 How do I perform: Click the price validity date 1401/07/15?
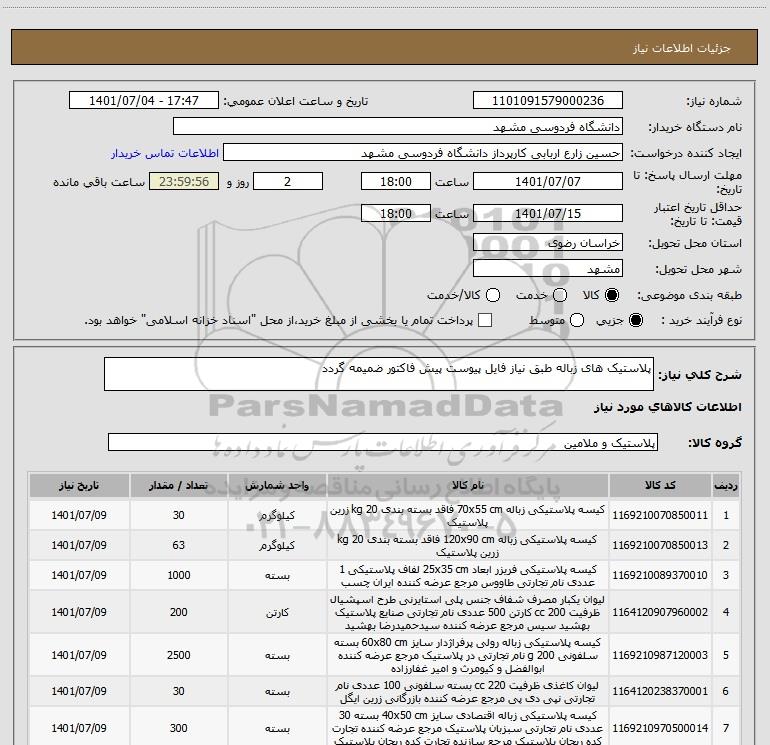click(x=548, y=214)
